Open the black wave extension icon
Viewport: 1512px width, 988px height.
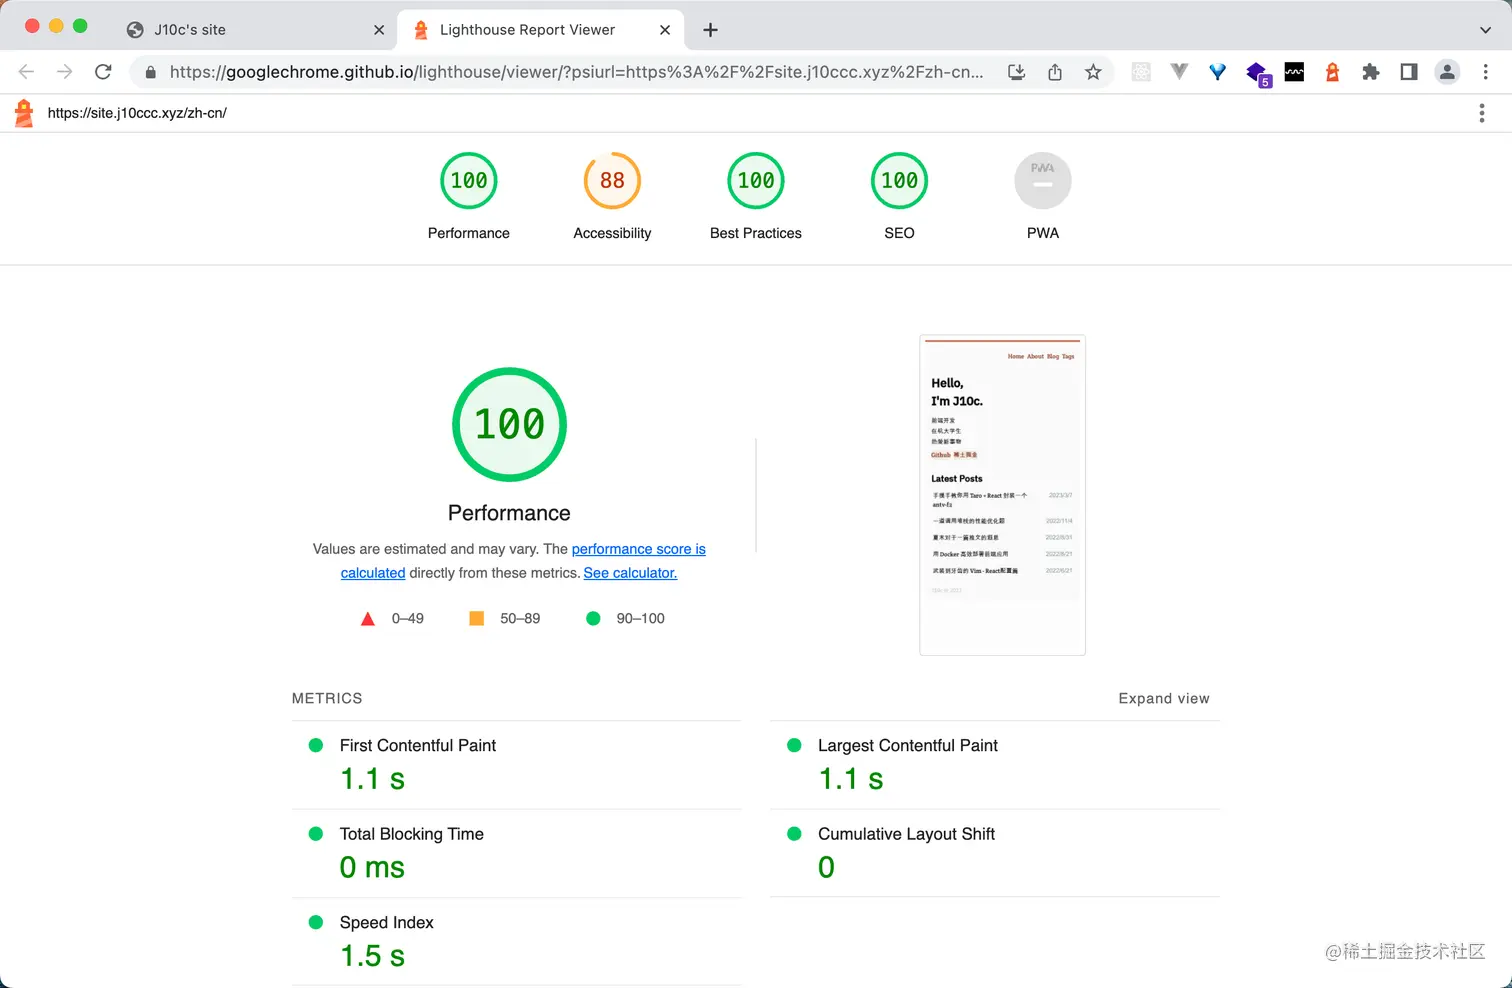point(1294,72)
